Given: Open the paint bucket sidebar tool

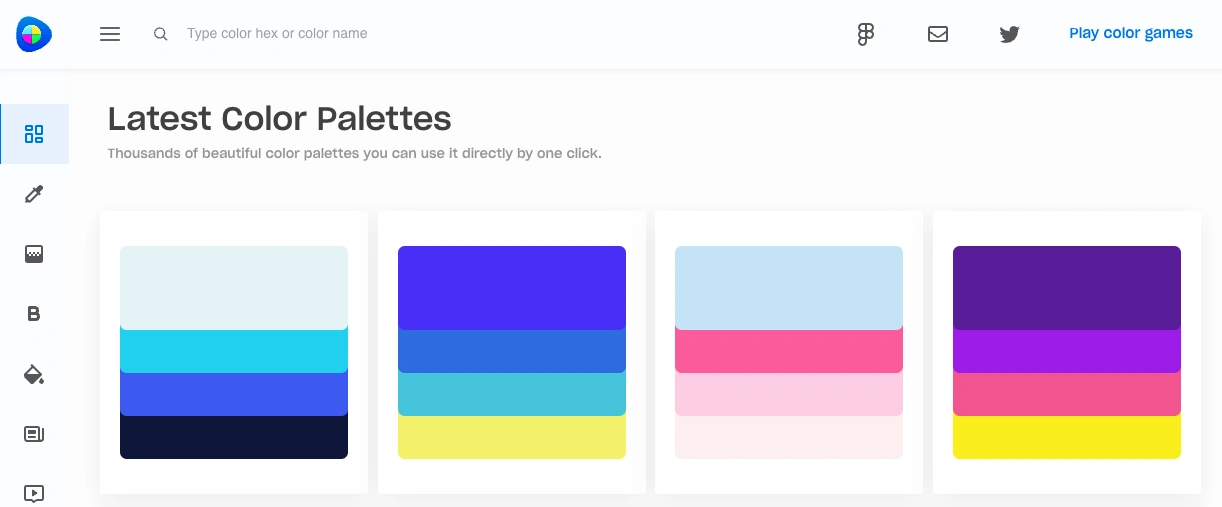Looking at the screenshot, I should tap(34, 375).
